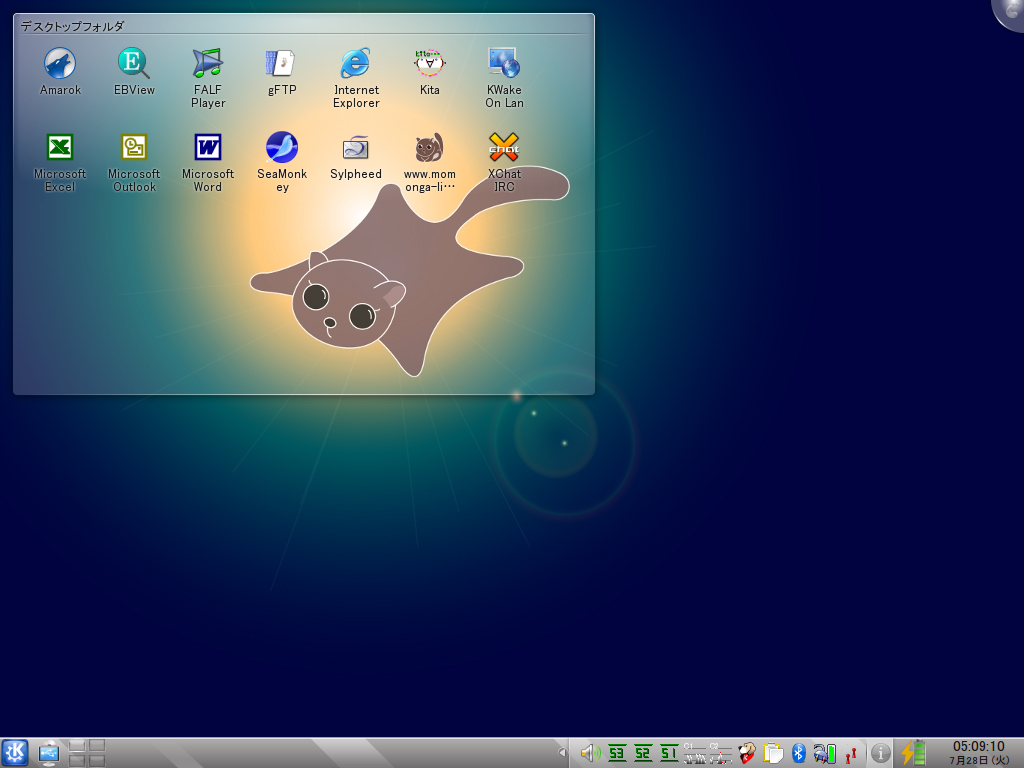Switch to top-right virtual desktop in pager
Viewport: 1024px width, 768px height.
click(x=97, y=745)
